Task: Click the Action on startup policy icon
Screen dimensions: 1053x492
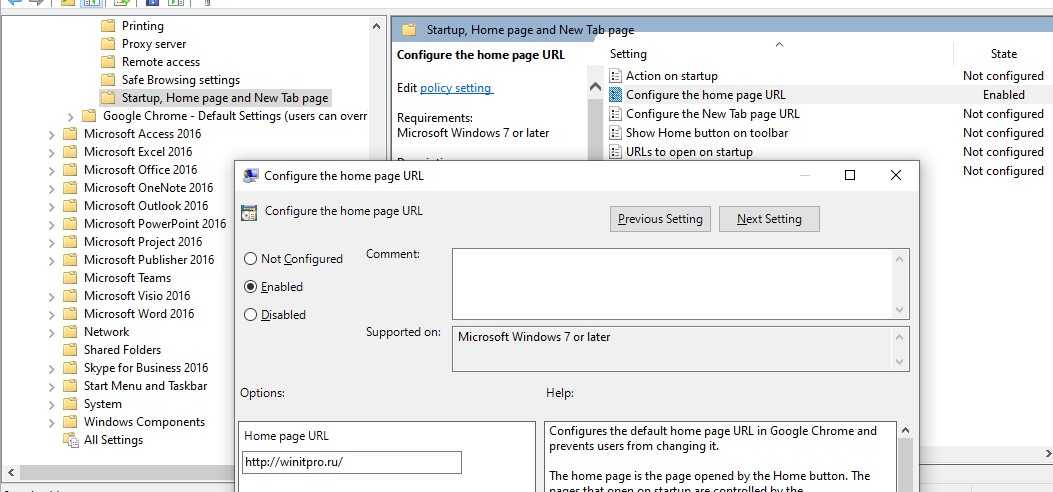Action: click(616, 76)
